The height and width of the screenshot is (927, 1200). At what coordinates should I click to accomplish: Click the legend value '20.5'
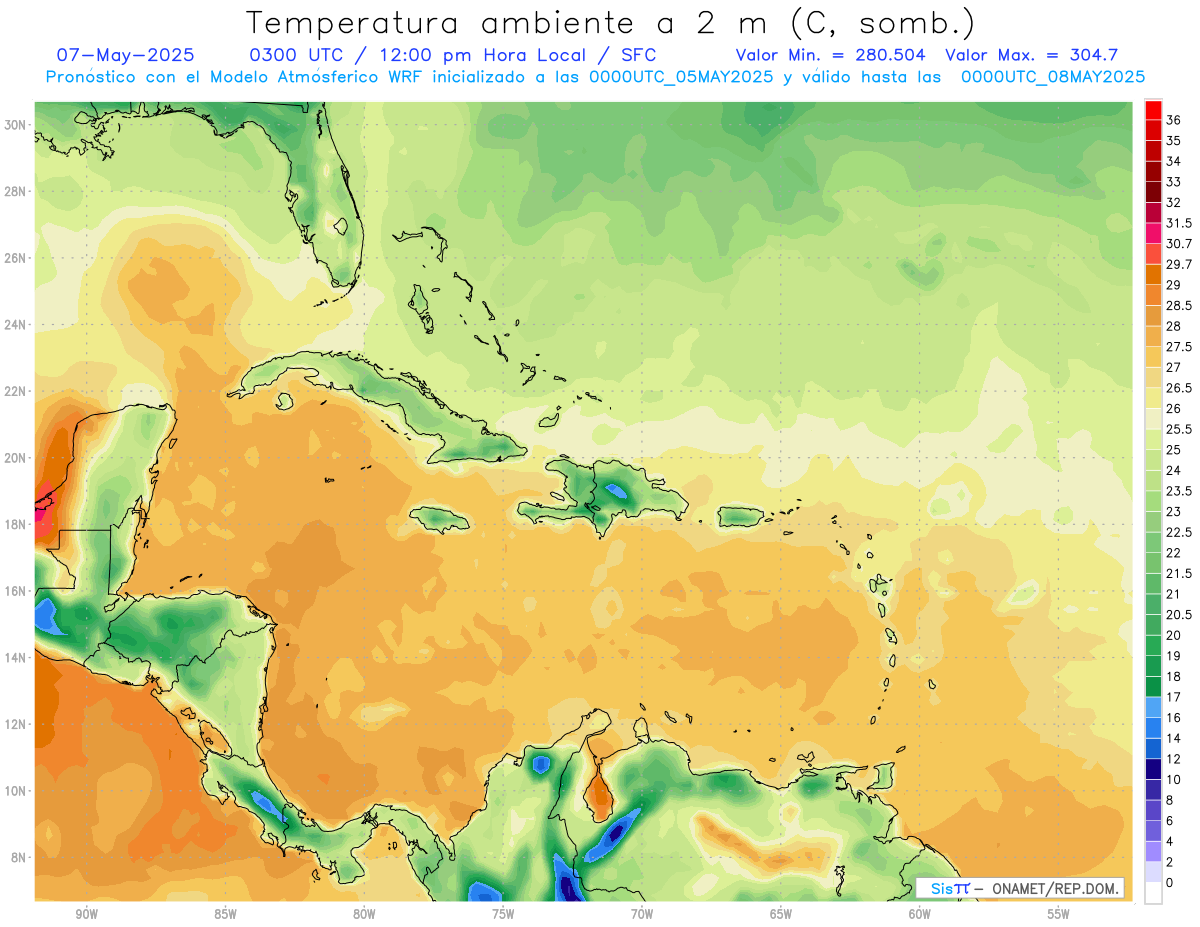tap(1179, 614)
